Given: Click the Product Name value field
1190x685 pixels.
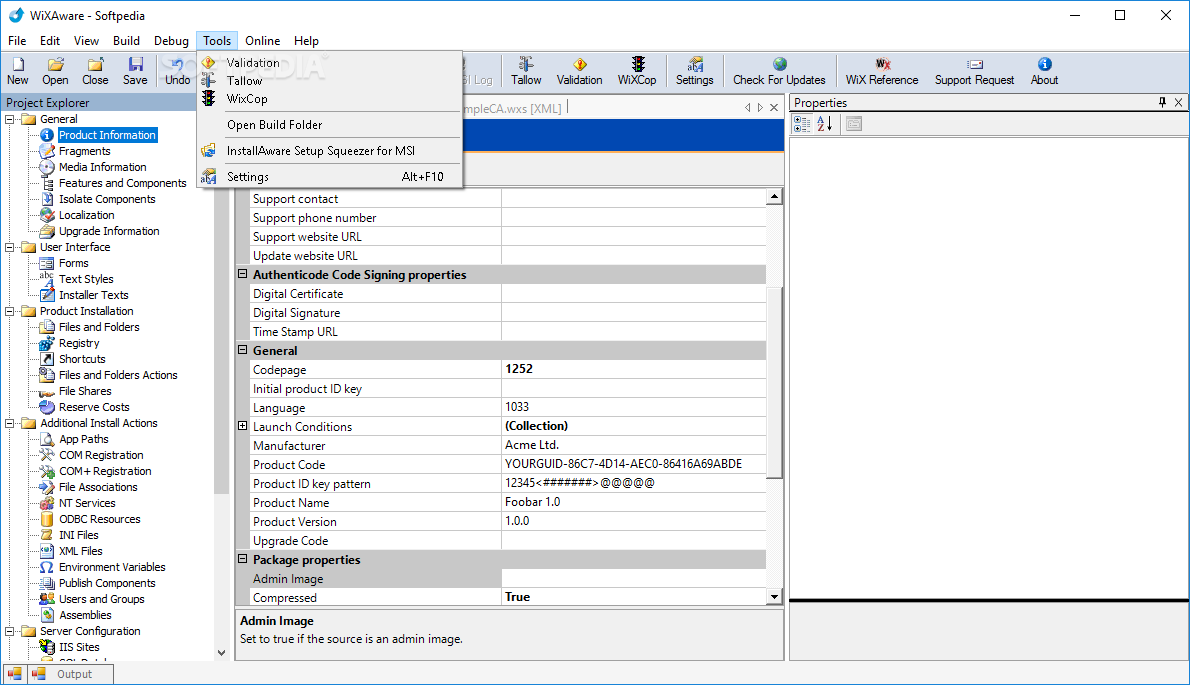Looking at the screenshot, I should [x=634, y=502].
